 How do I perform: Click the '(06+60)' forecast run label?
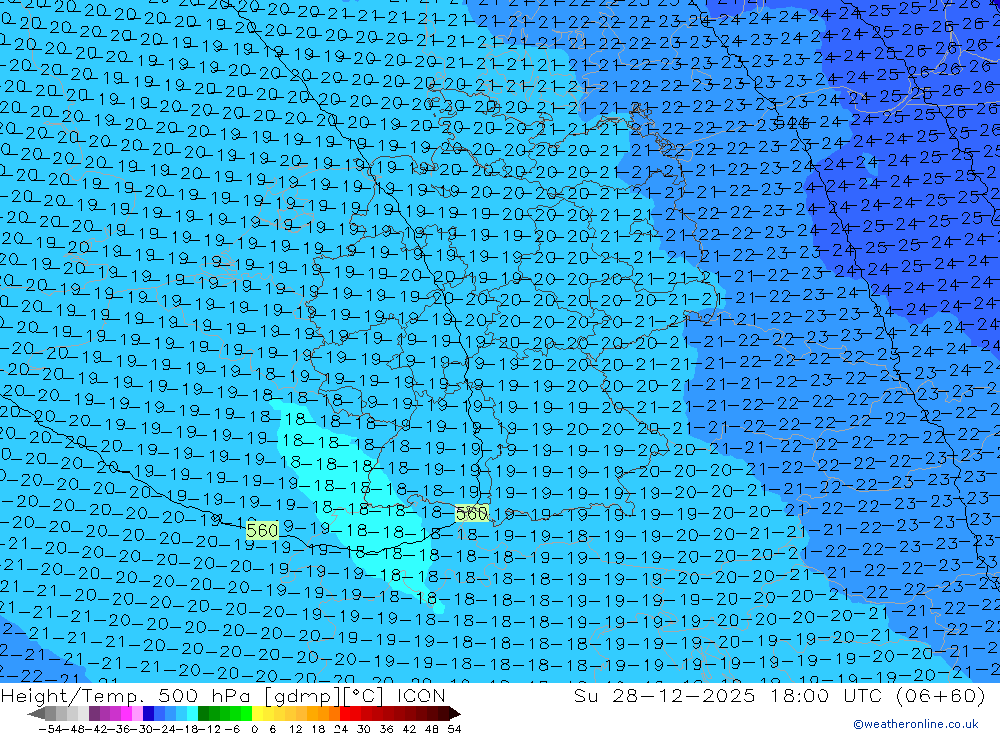tap(940, 695)
